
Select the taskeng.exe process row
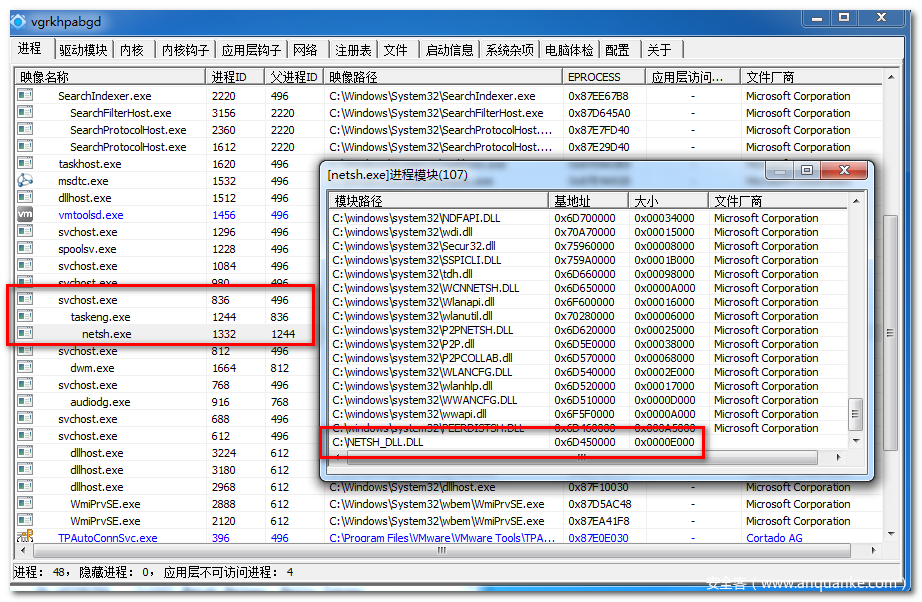point(100,317)
